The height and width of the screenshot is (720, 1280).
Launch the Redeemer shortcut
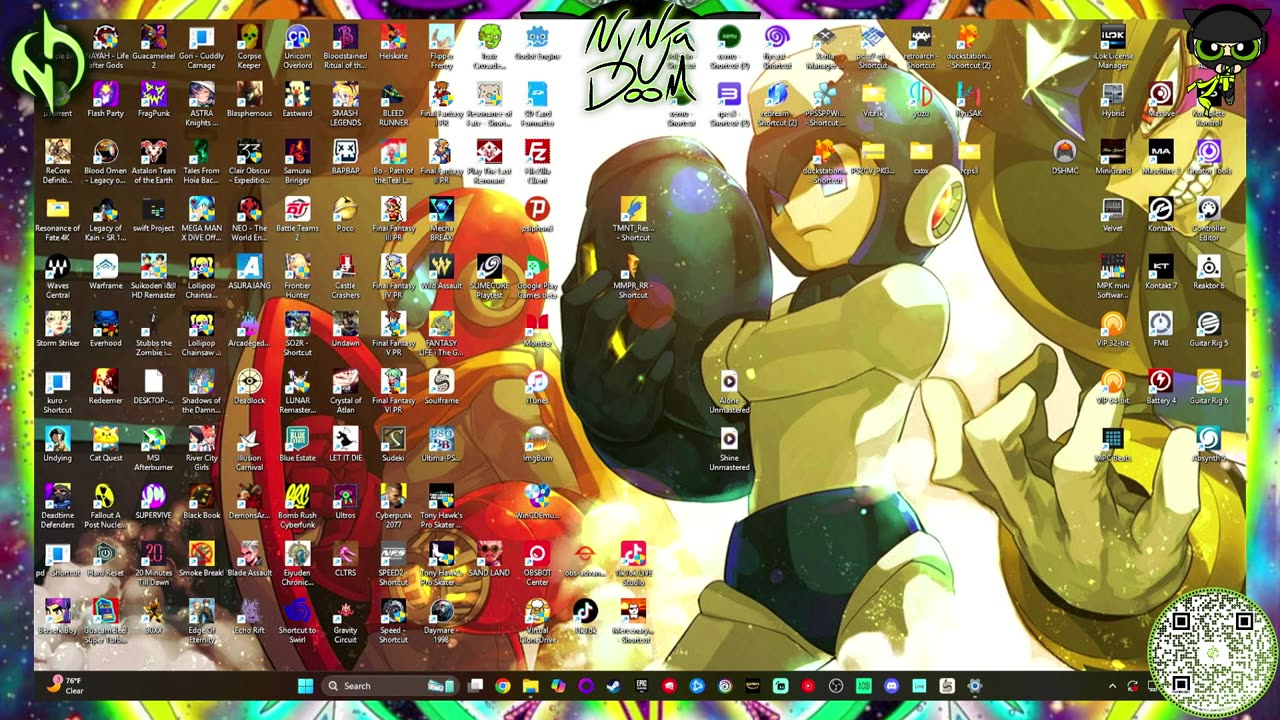click(105, 388)
